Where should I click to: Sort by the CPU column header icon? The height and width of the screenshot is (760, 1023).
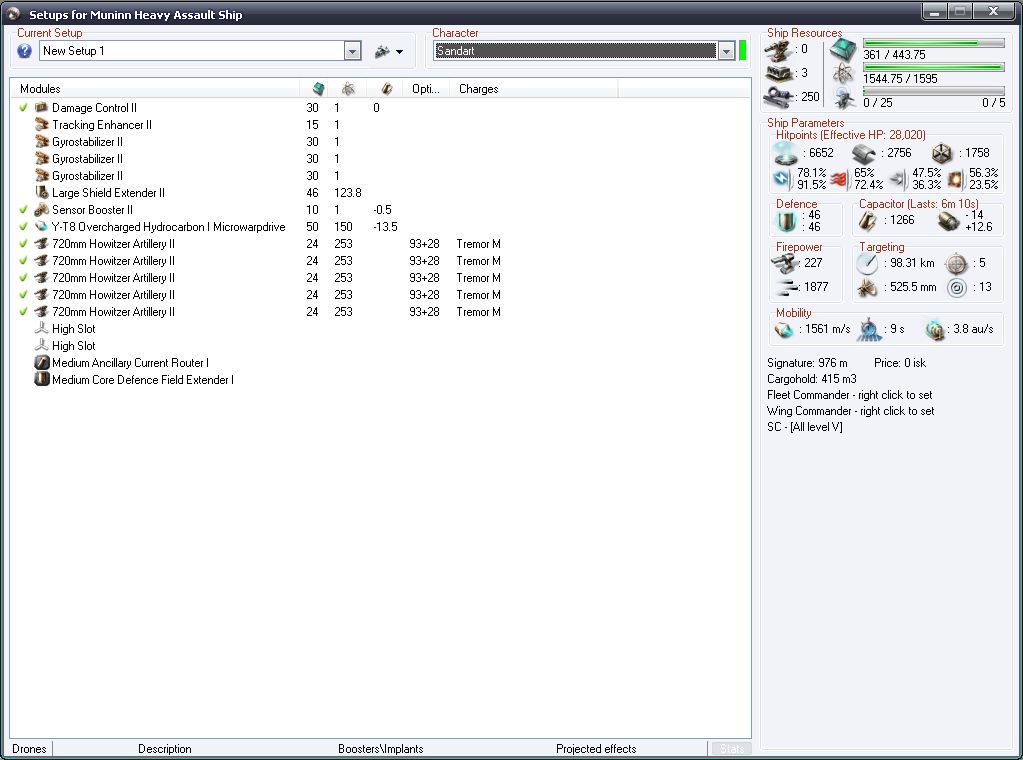(318, 89)
